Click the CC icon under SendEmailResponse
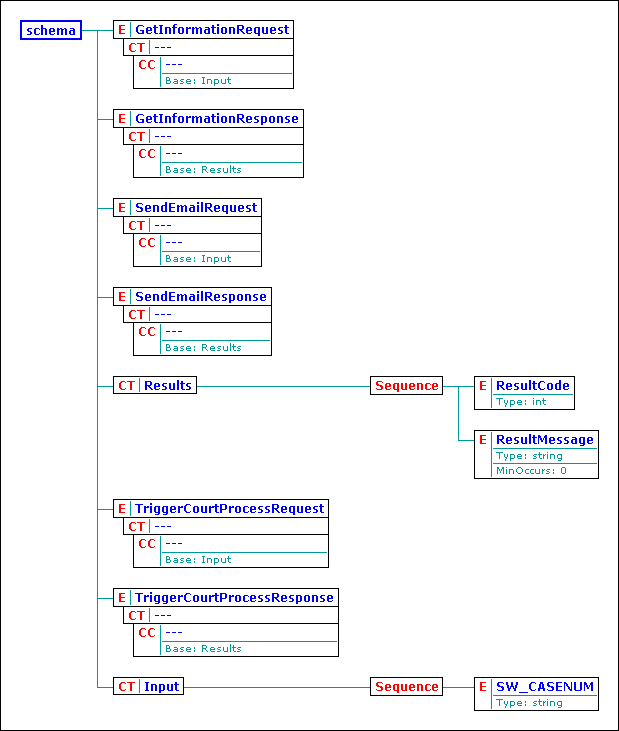The image size is (619, 731). 147,331
